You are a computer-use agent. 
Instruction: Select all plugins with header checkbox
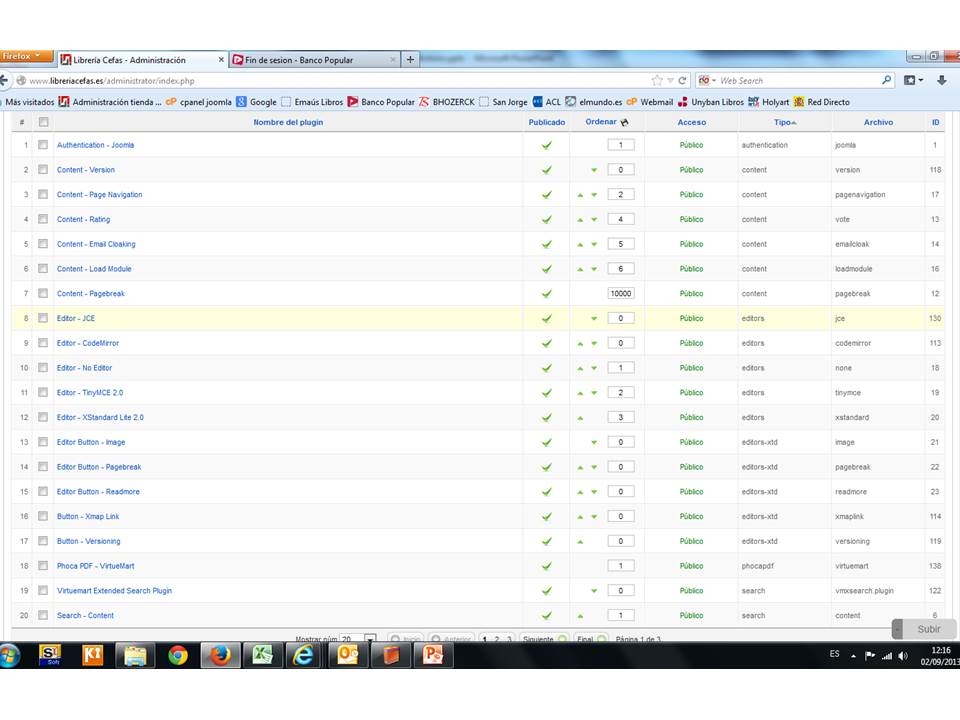pos(43,122)
